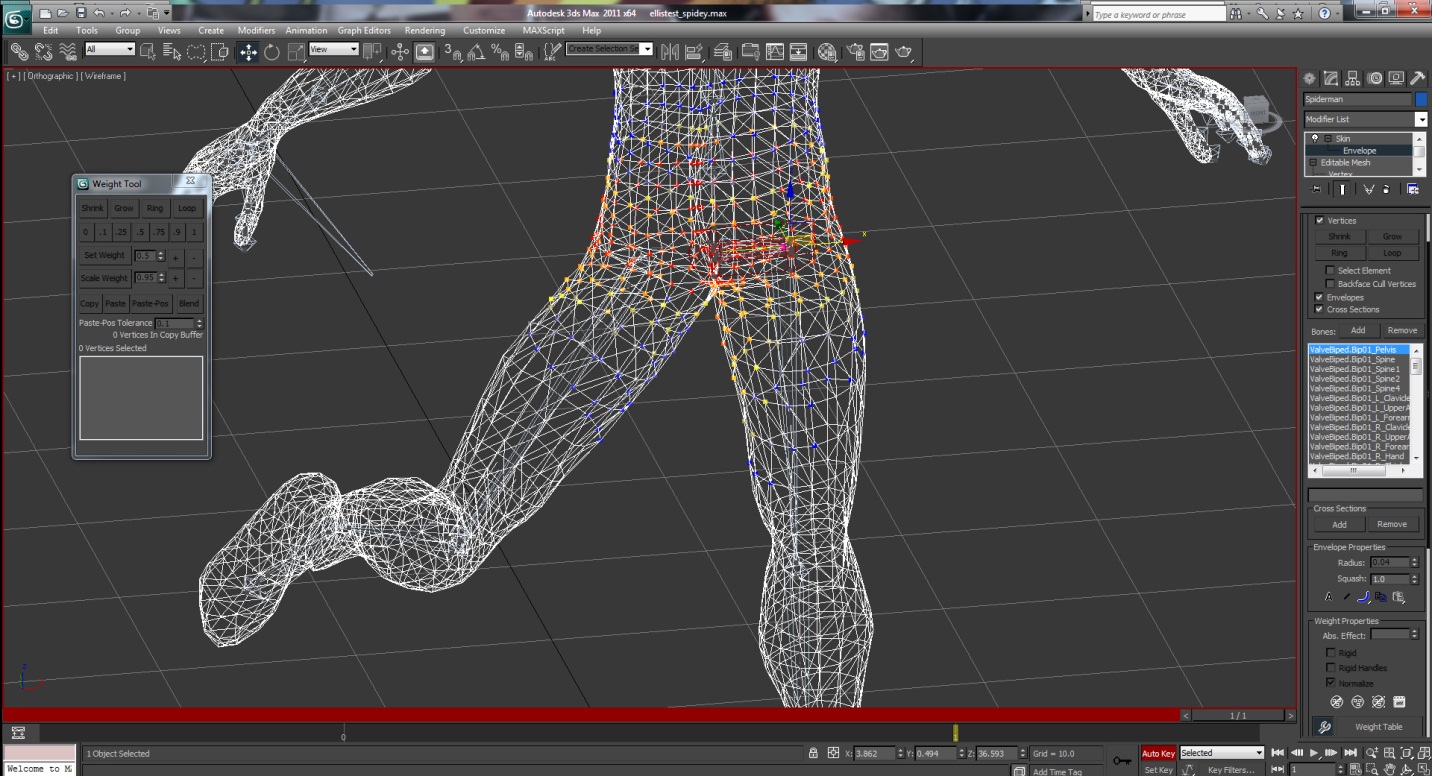The height and width of the screenshot is (776, 1432).
Task: Open the Customize menu
Action: click(x=484, y=31)
